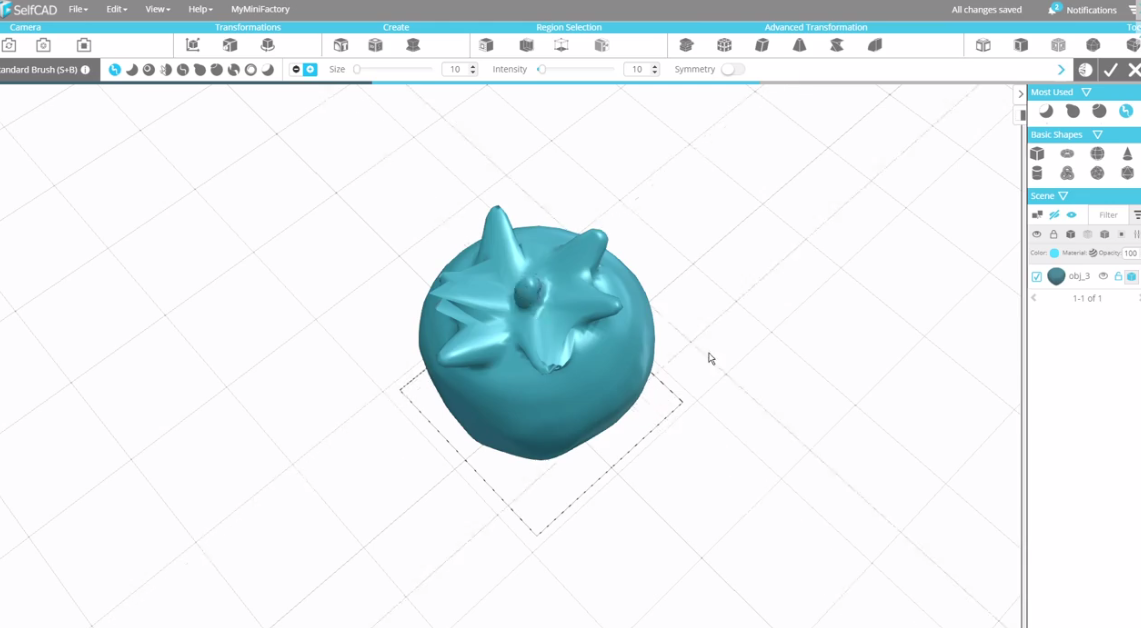Select the last brush in the brush row
The width and height of the screenshot is (1141, 628).
pyautogui.click(x=268, y=70)
